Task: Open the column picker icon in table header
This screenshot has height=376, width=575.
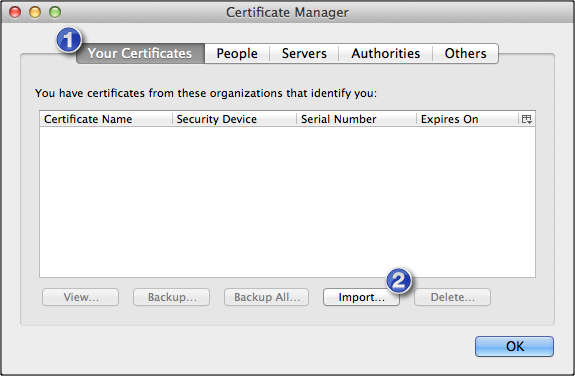Action: click(x=527, y=119)
